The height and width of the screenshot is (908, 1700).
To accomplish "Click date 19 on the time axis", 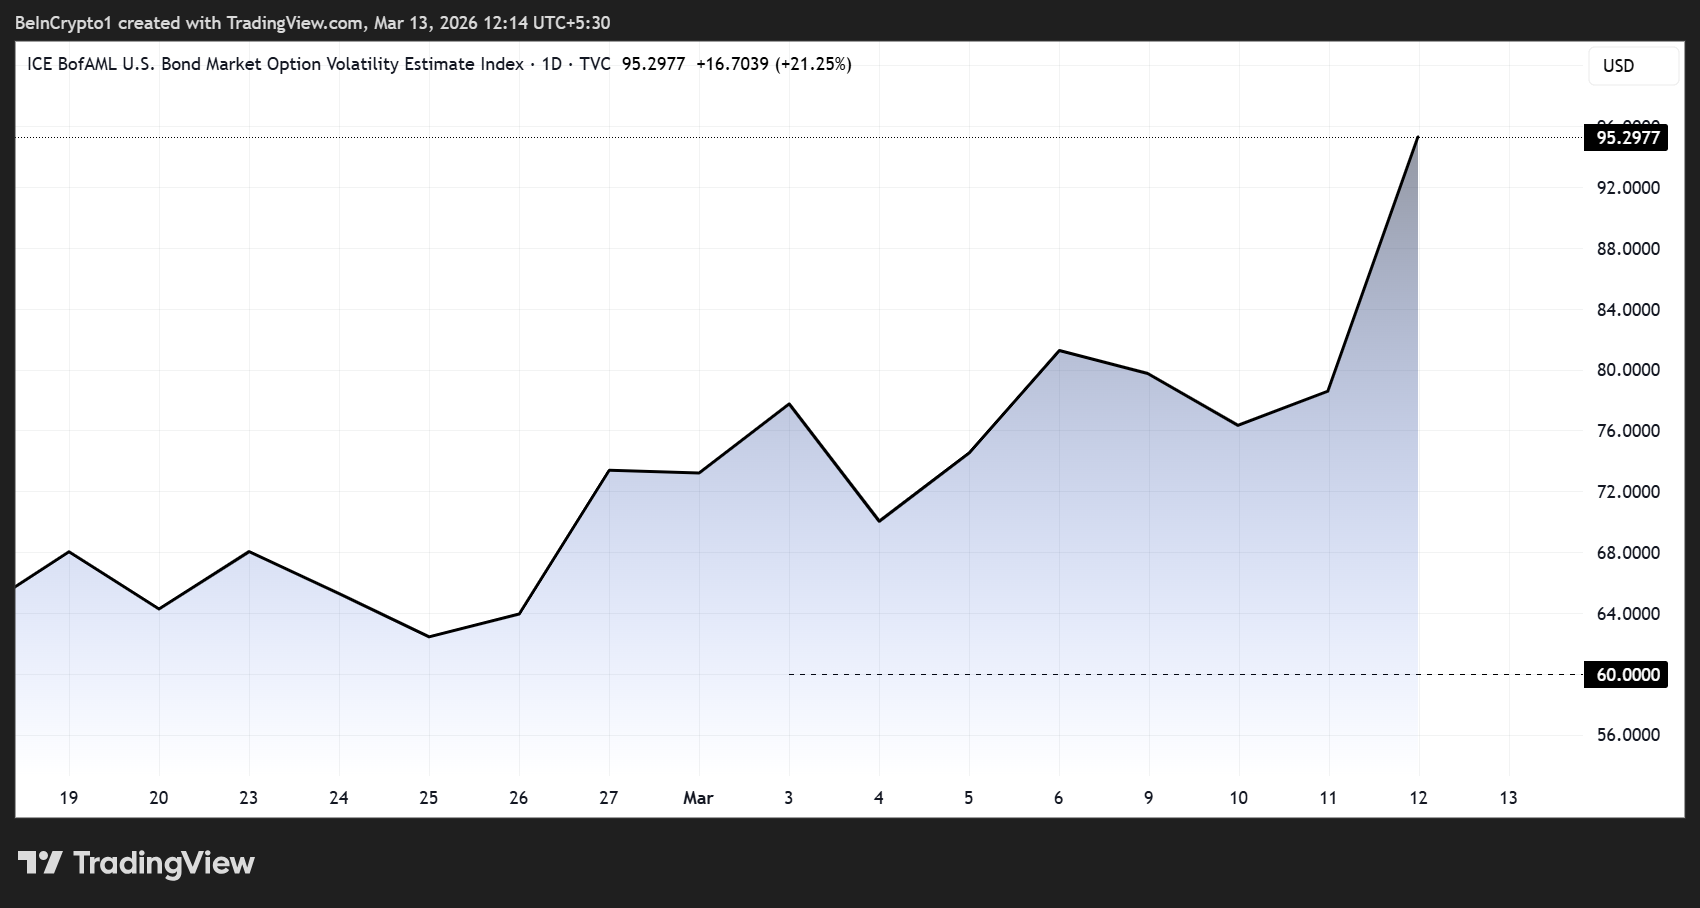I will click(69, 798).
